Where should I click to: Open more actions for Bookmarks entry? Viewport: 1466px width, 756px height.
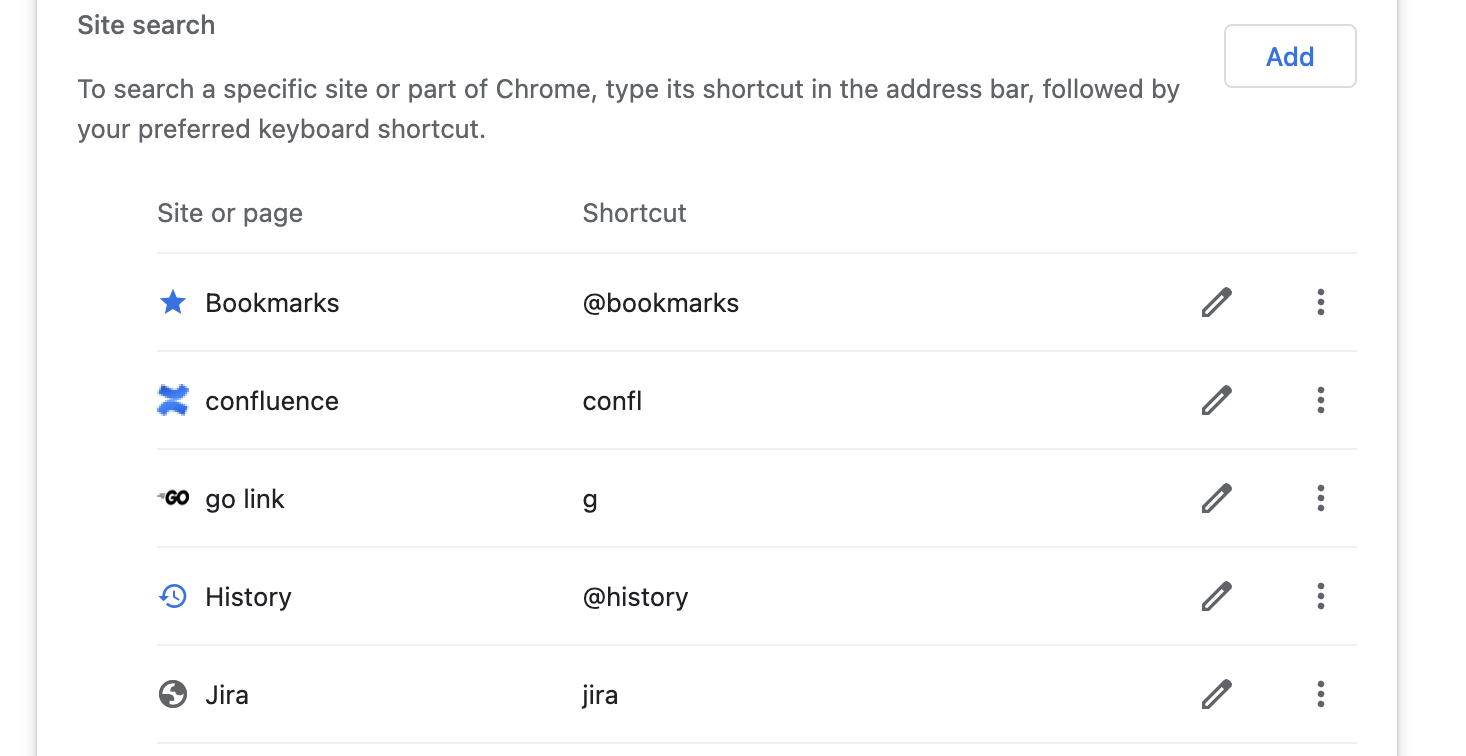pos(1320,302)
